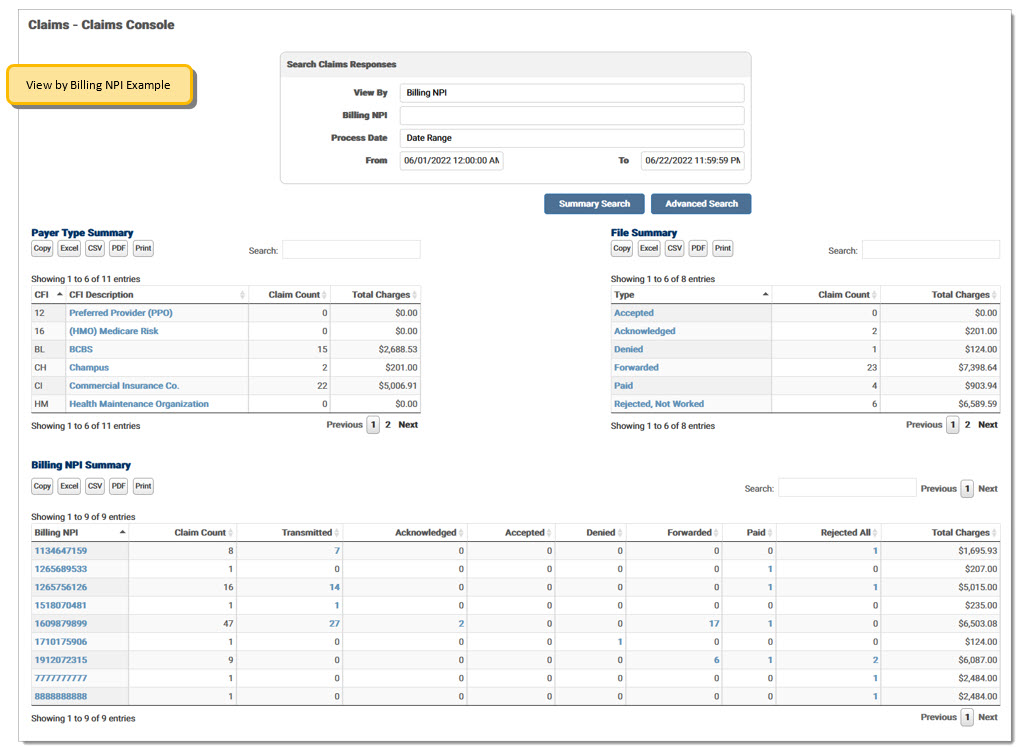Open Billing NPI 1265756126
Viewport: 1019px width, 747px height.
pyautogui.click(x=60, y=587)
